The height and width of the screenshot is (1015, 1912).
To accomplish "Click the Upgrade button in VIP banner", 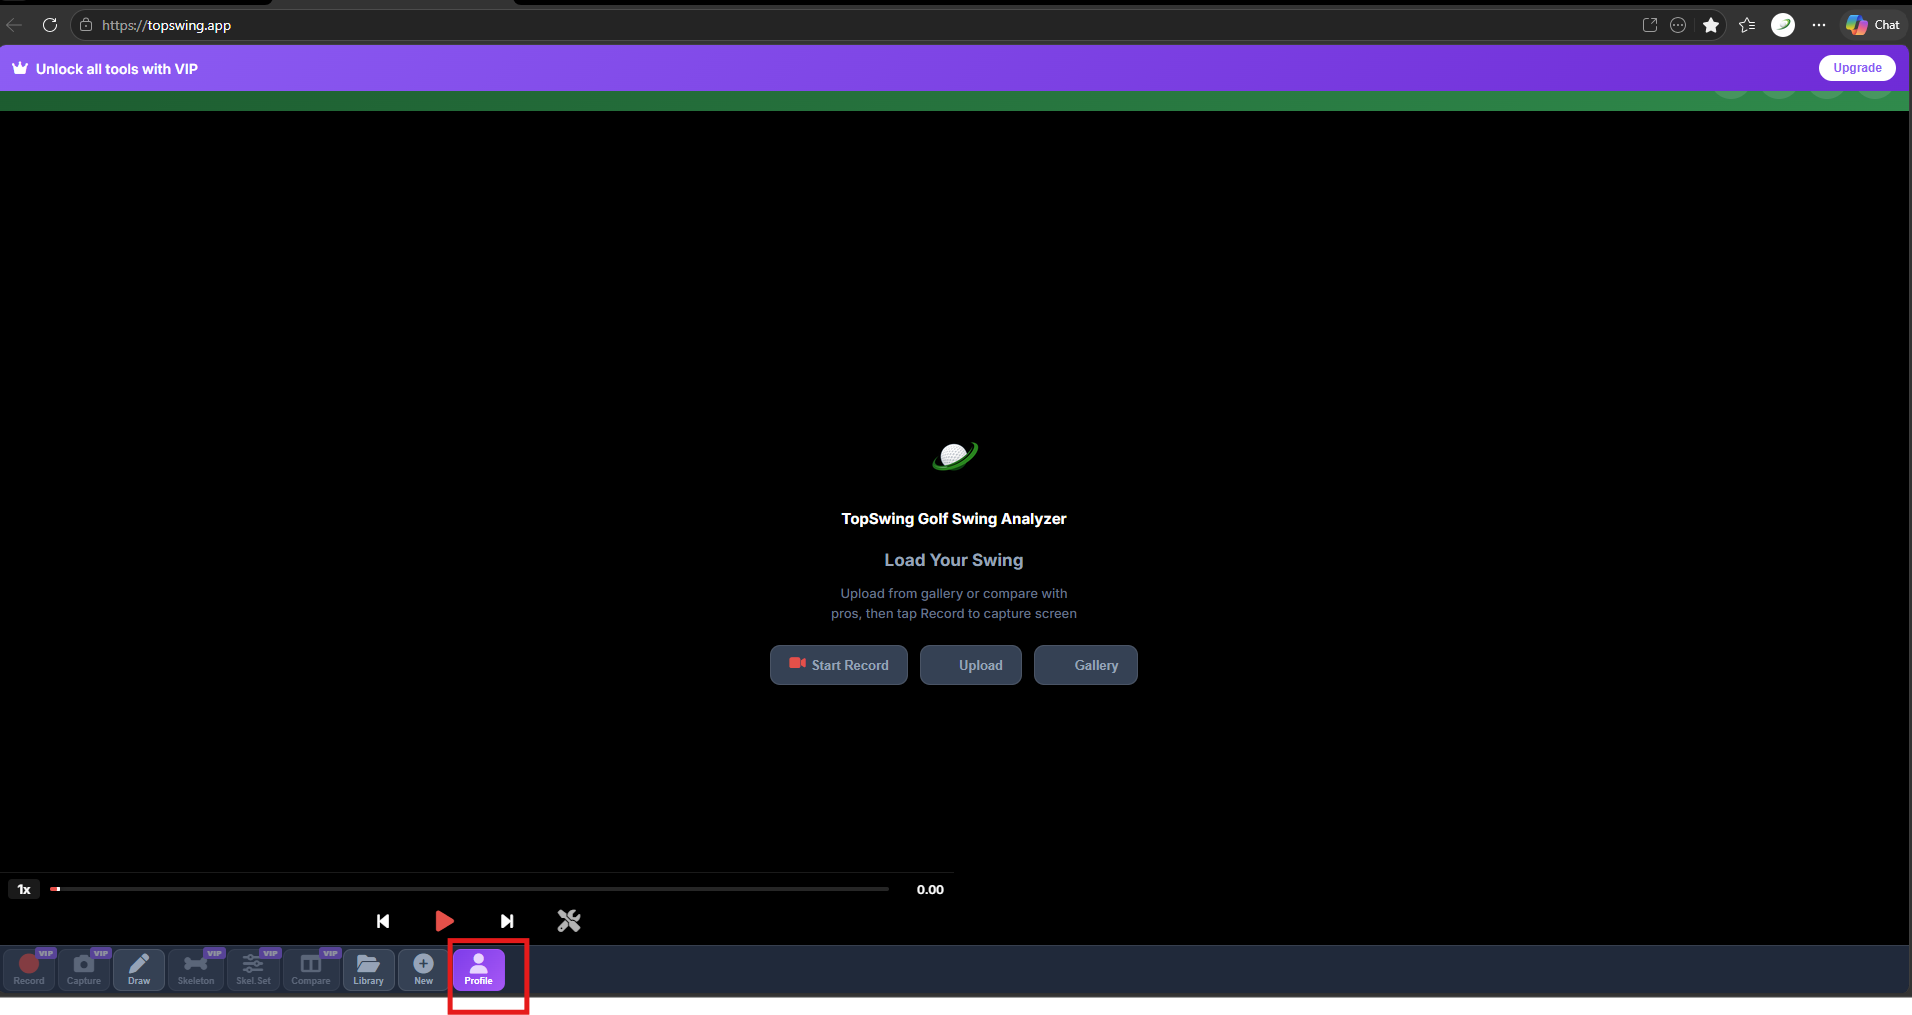I will click(1857, 68).
